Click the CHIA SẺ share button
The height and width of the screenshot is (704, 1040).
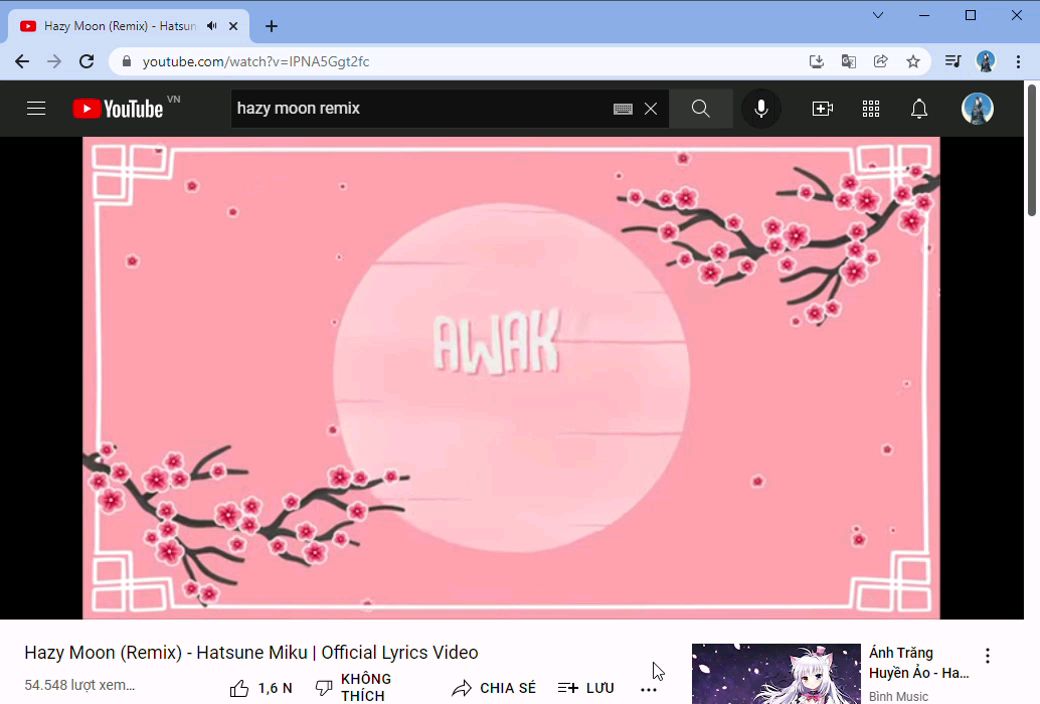[493, 688]
